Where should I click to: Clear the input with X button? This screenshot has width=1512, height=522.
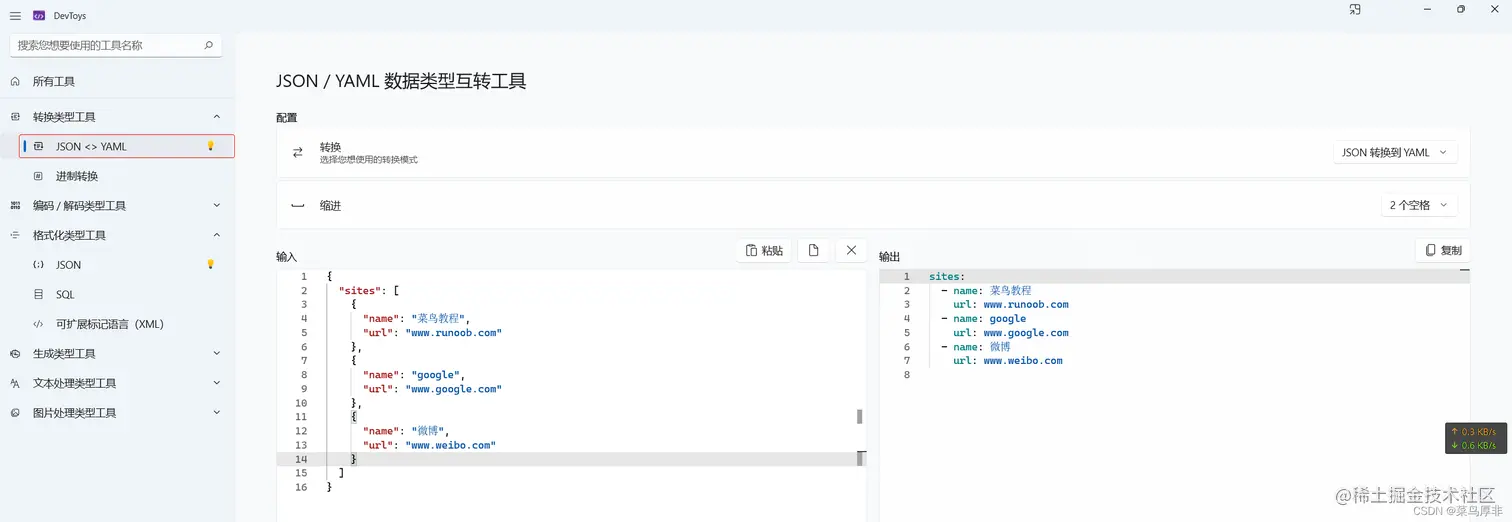click(x=851, y=250)
